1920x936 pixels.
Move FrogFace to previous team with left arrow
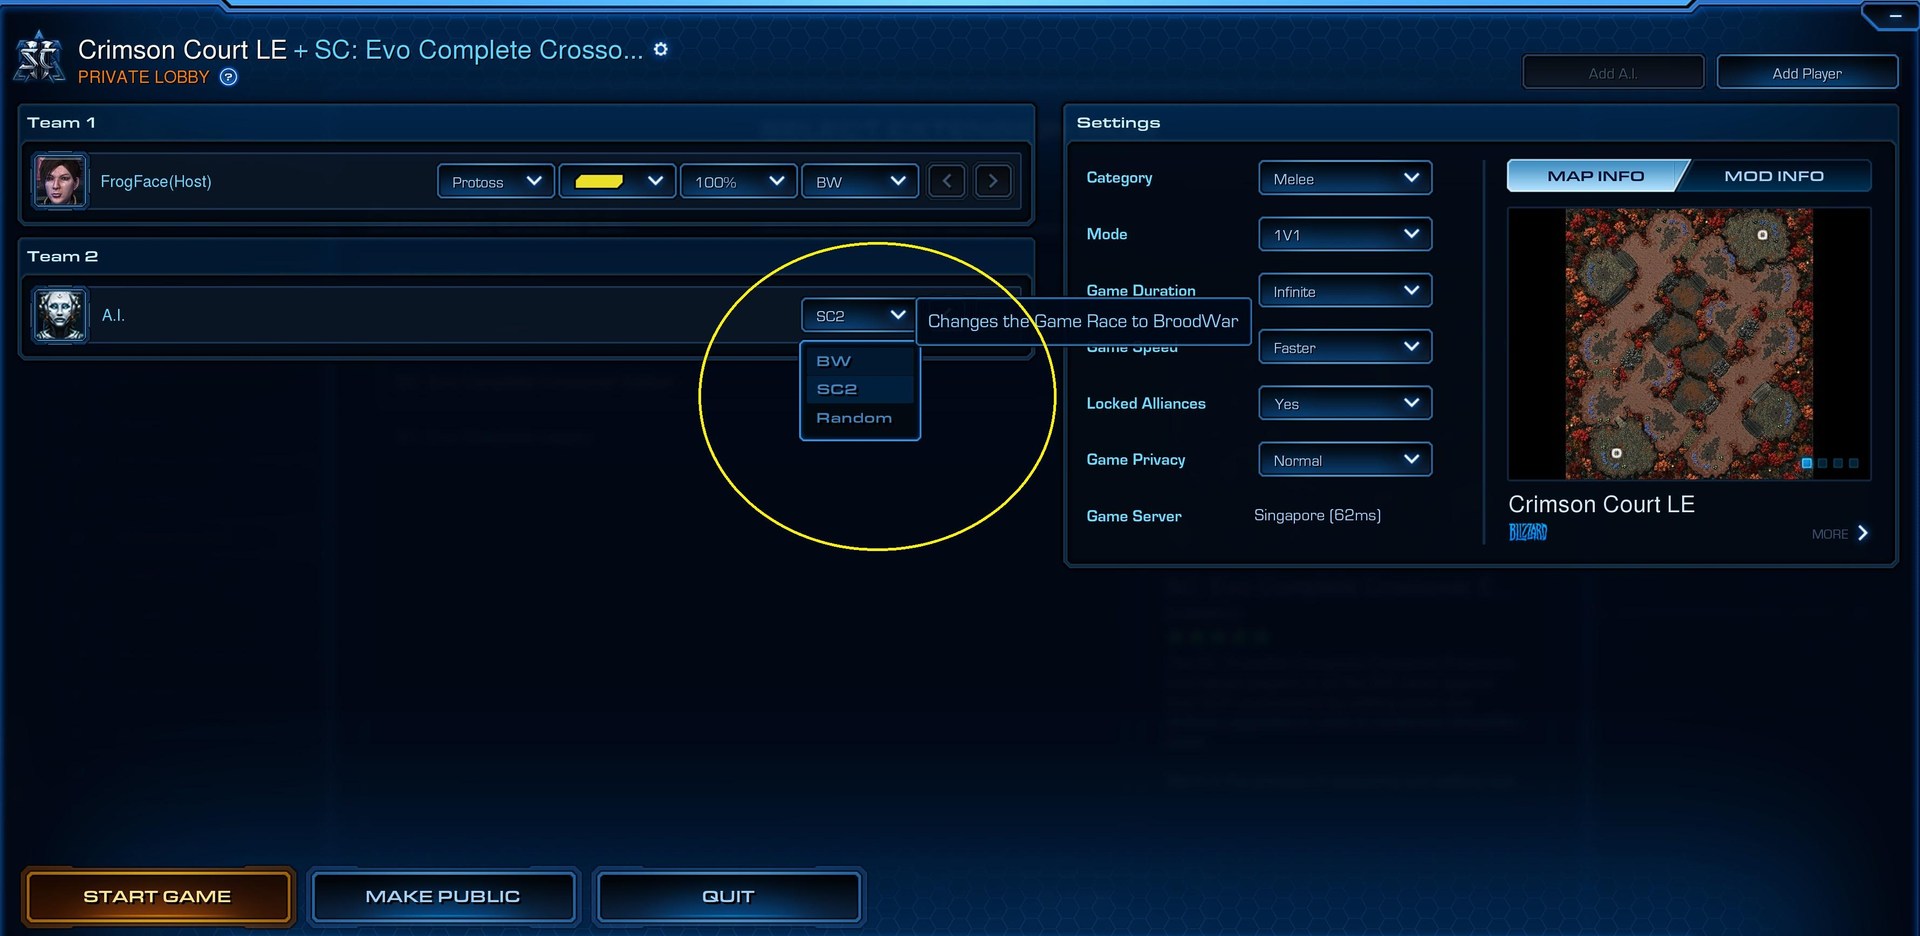point(946,181)
